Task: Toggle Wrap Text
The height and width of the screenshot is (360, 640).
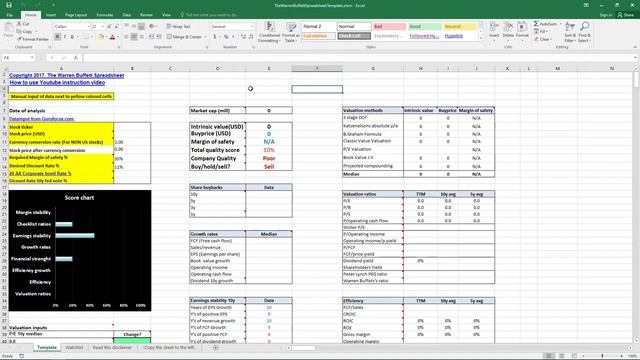Action: click(178, 27)
